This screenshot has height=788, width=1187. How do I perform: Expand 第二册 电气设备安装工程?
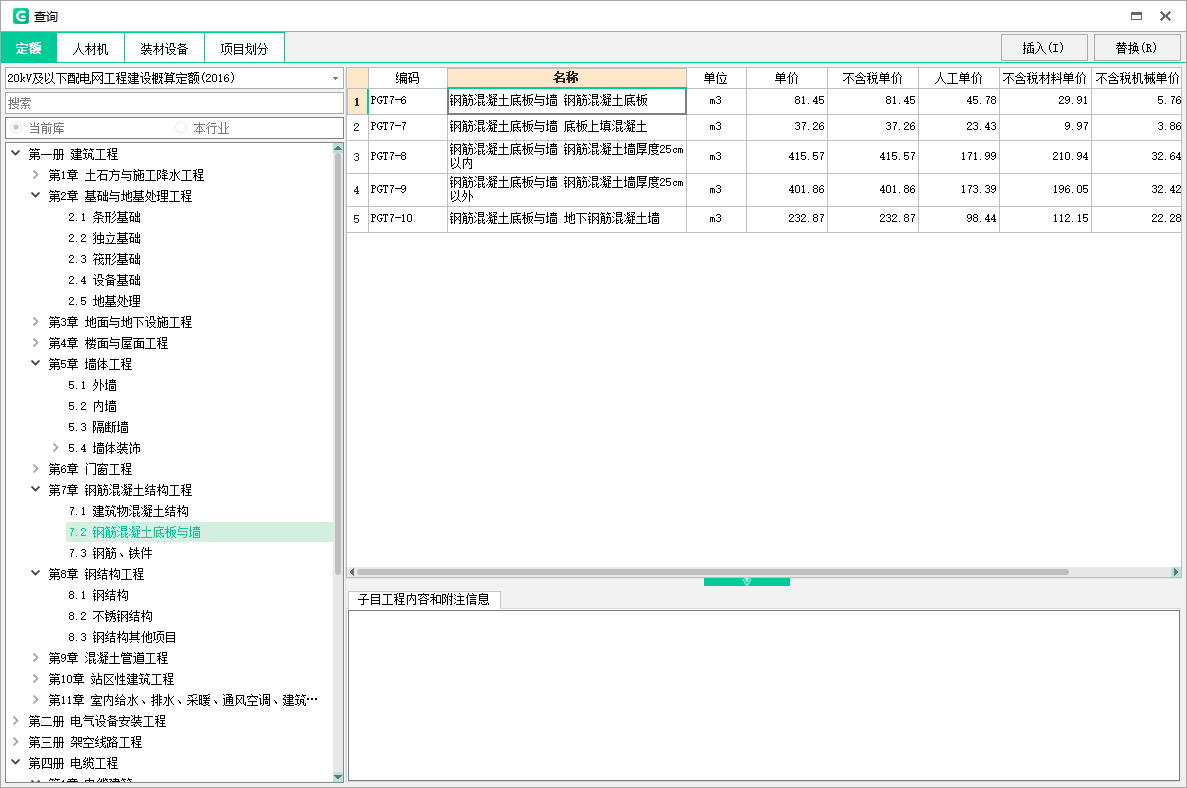point(15,721)
